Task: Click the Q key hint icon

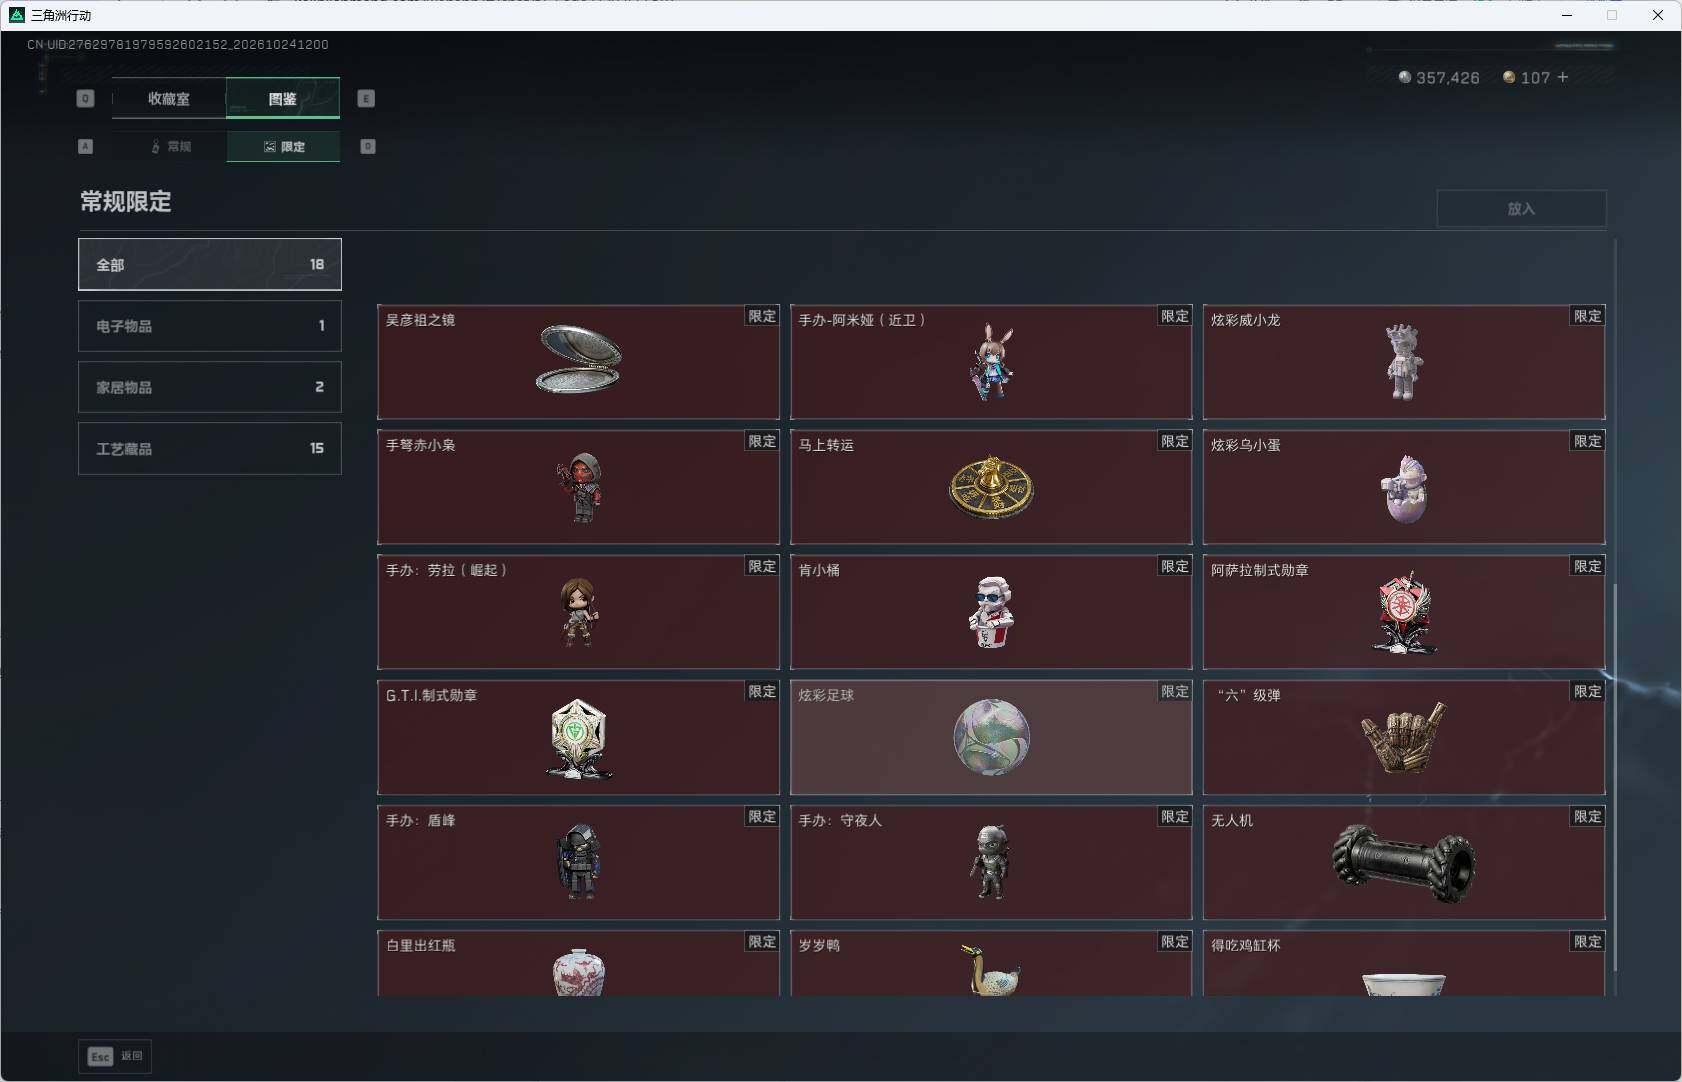Action: (x=85, y=98)
